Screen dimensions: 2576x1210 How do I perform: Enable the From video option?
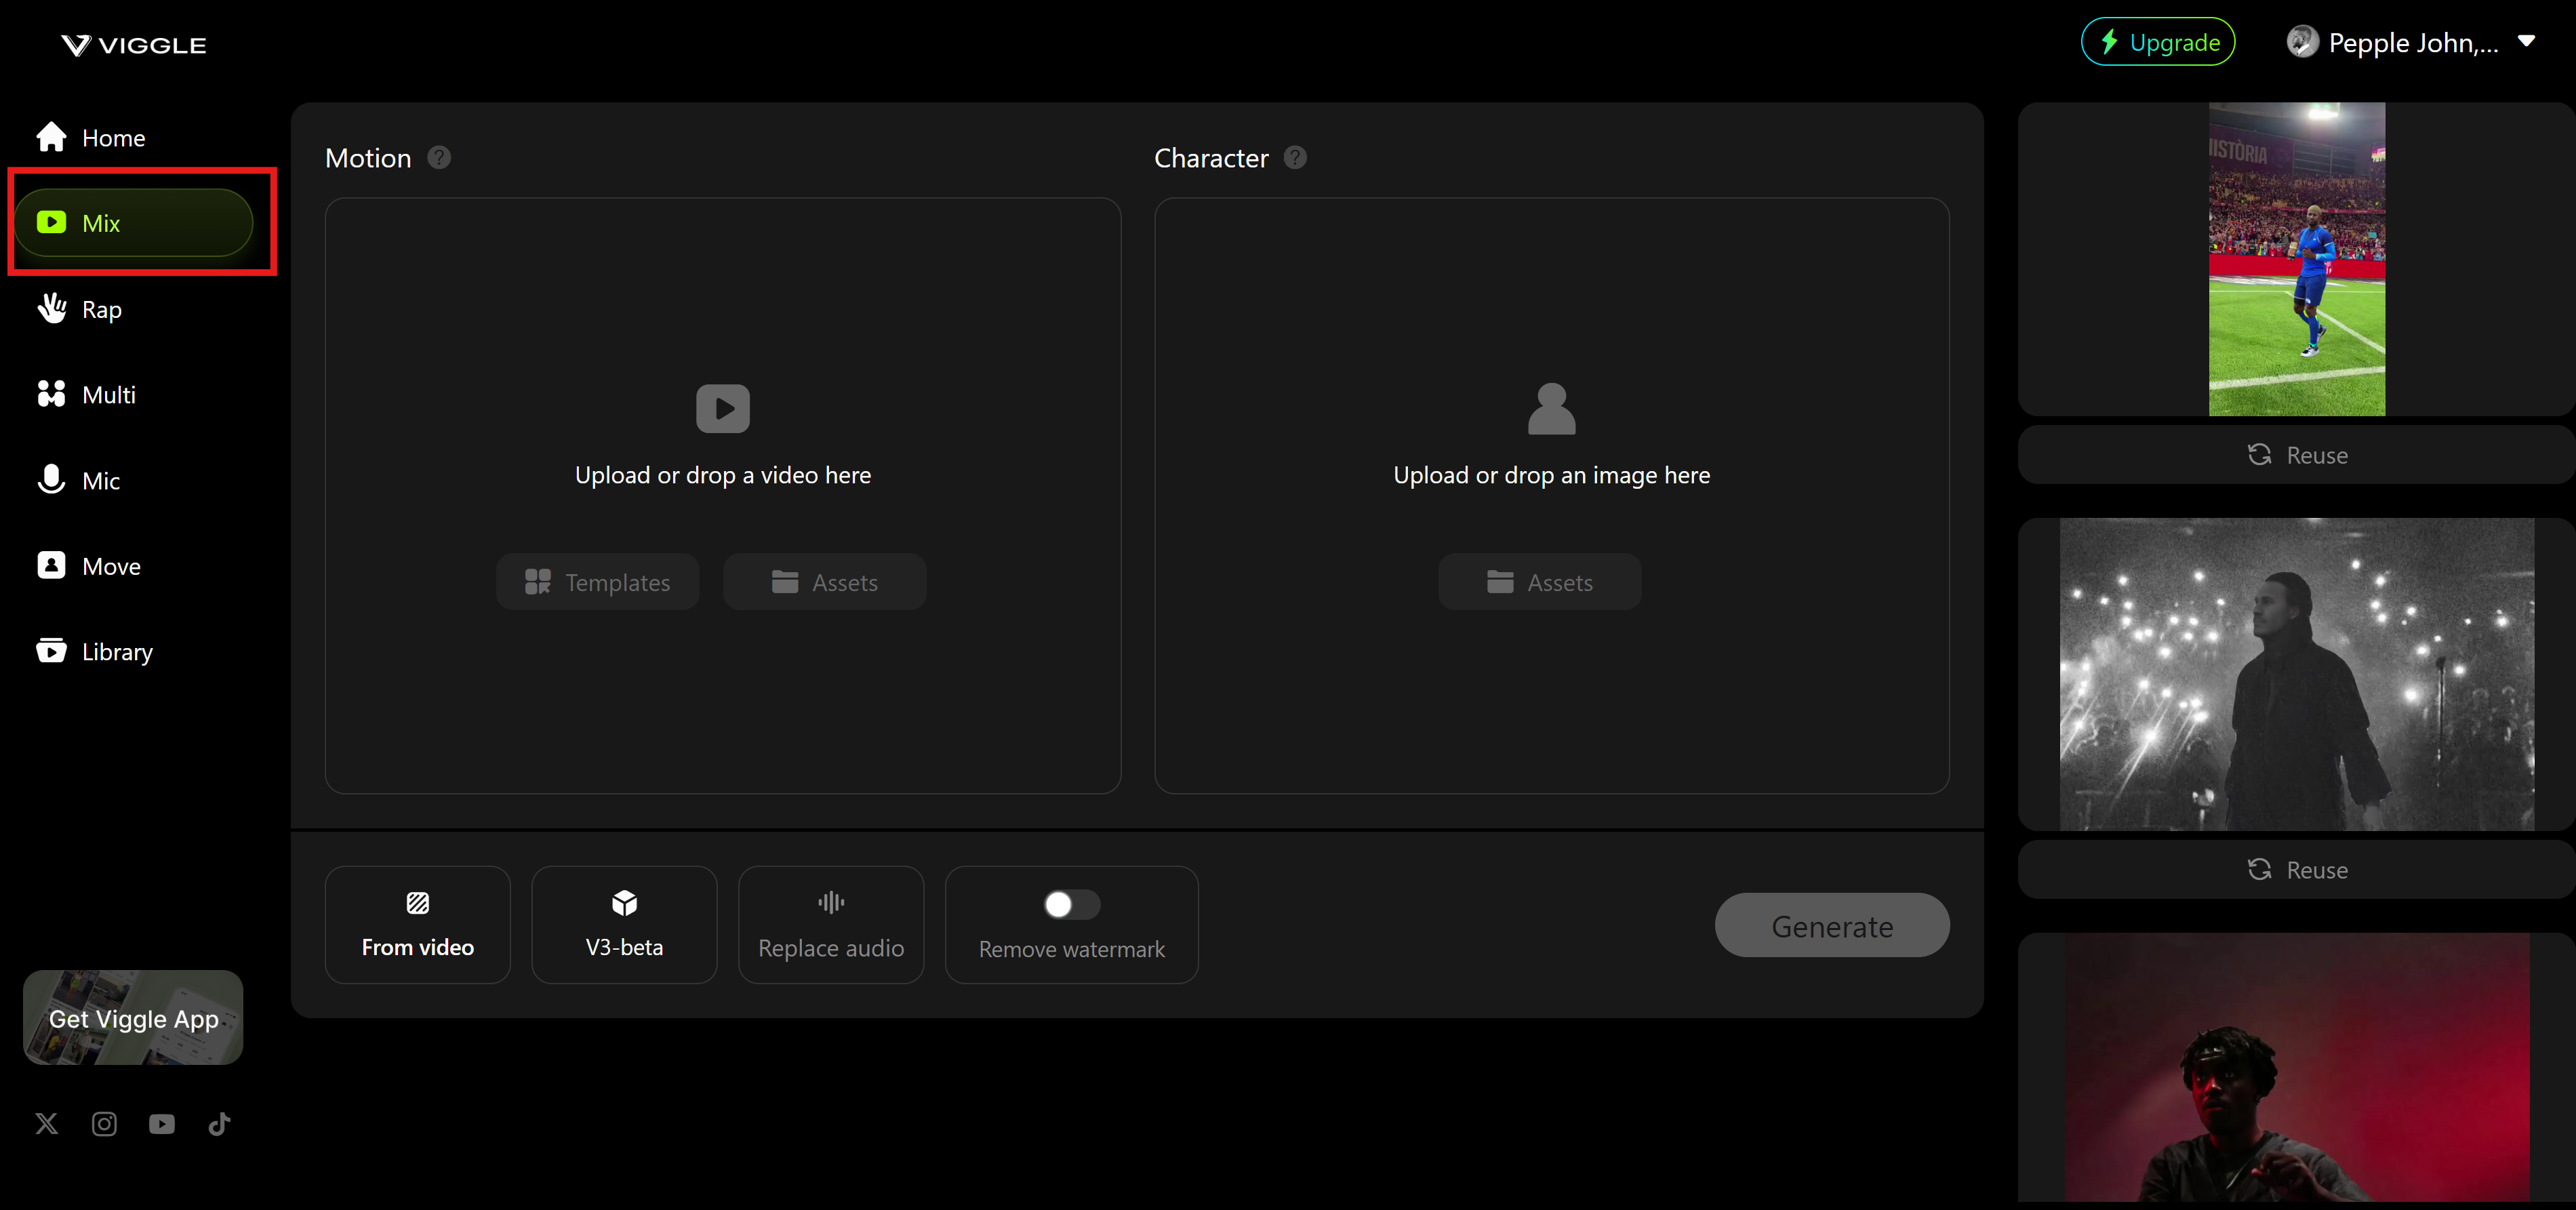(417, 924)
